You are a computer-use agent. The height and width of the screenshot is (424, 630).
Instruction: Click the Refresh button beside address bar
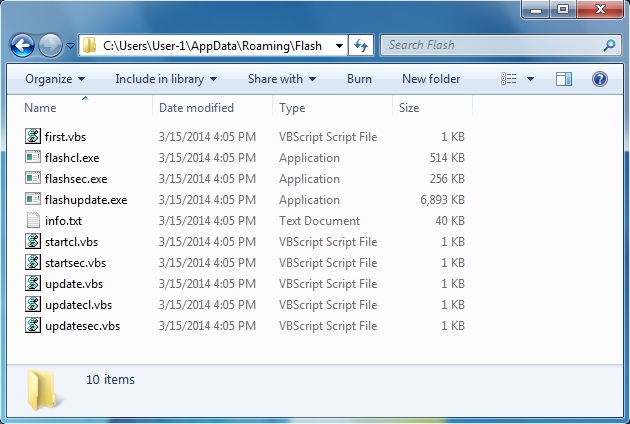361,45
